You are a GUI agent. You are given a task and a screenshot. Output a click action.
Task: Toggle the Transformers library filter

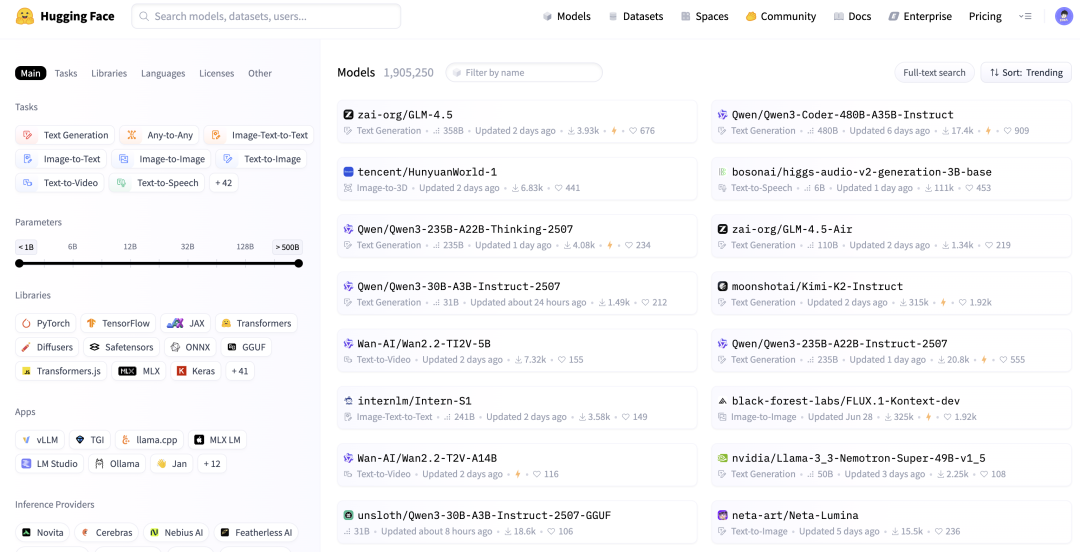pyautogui.click(x=256, y=323)
